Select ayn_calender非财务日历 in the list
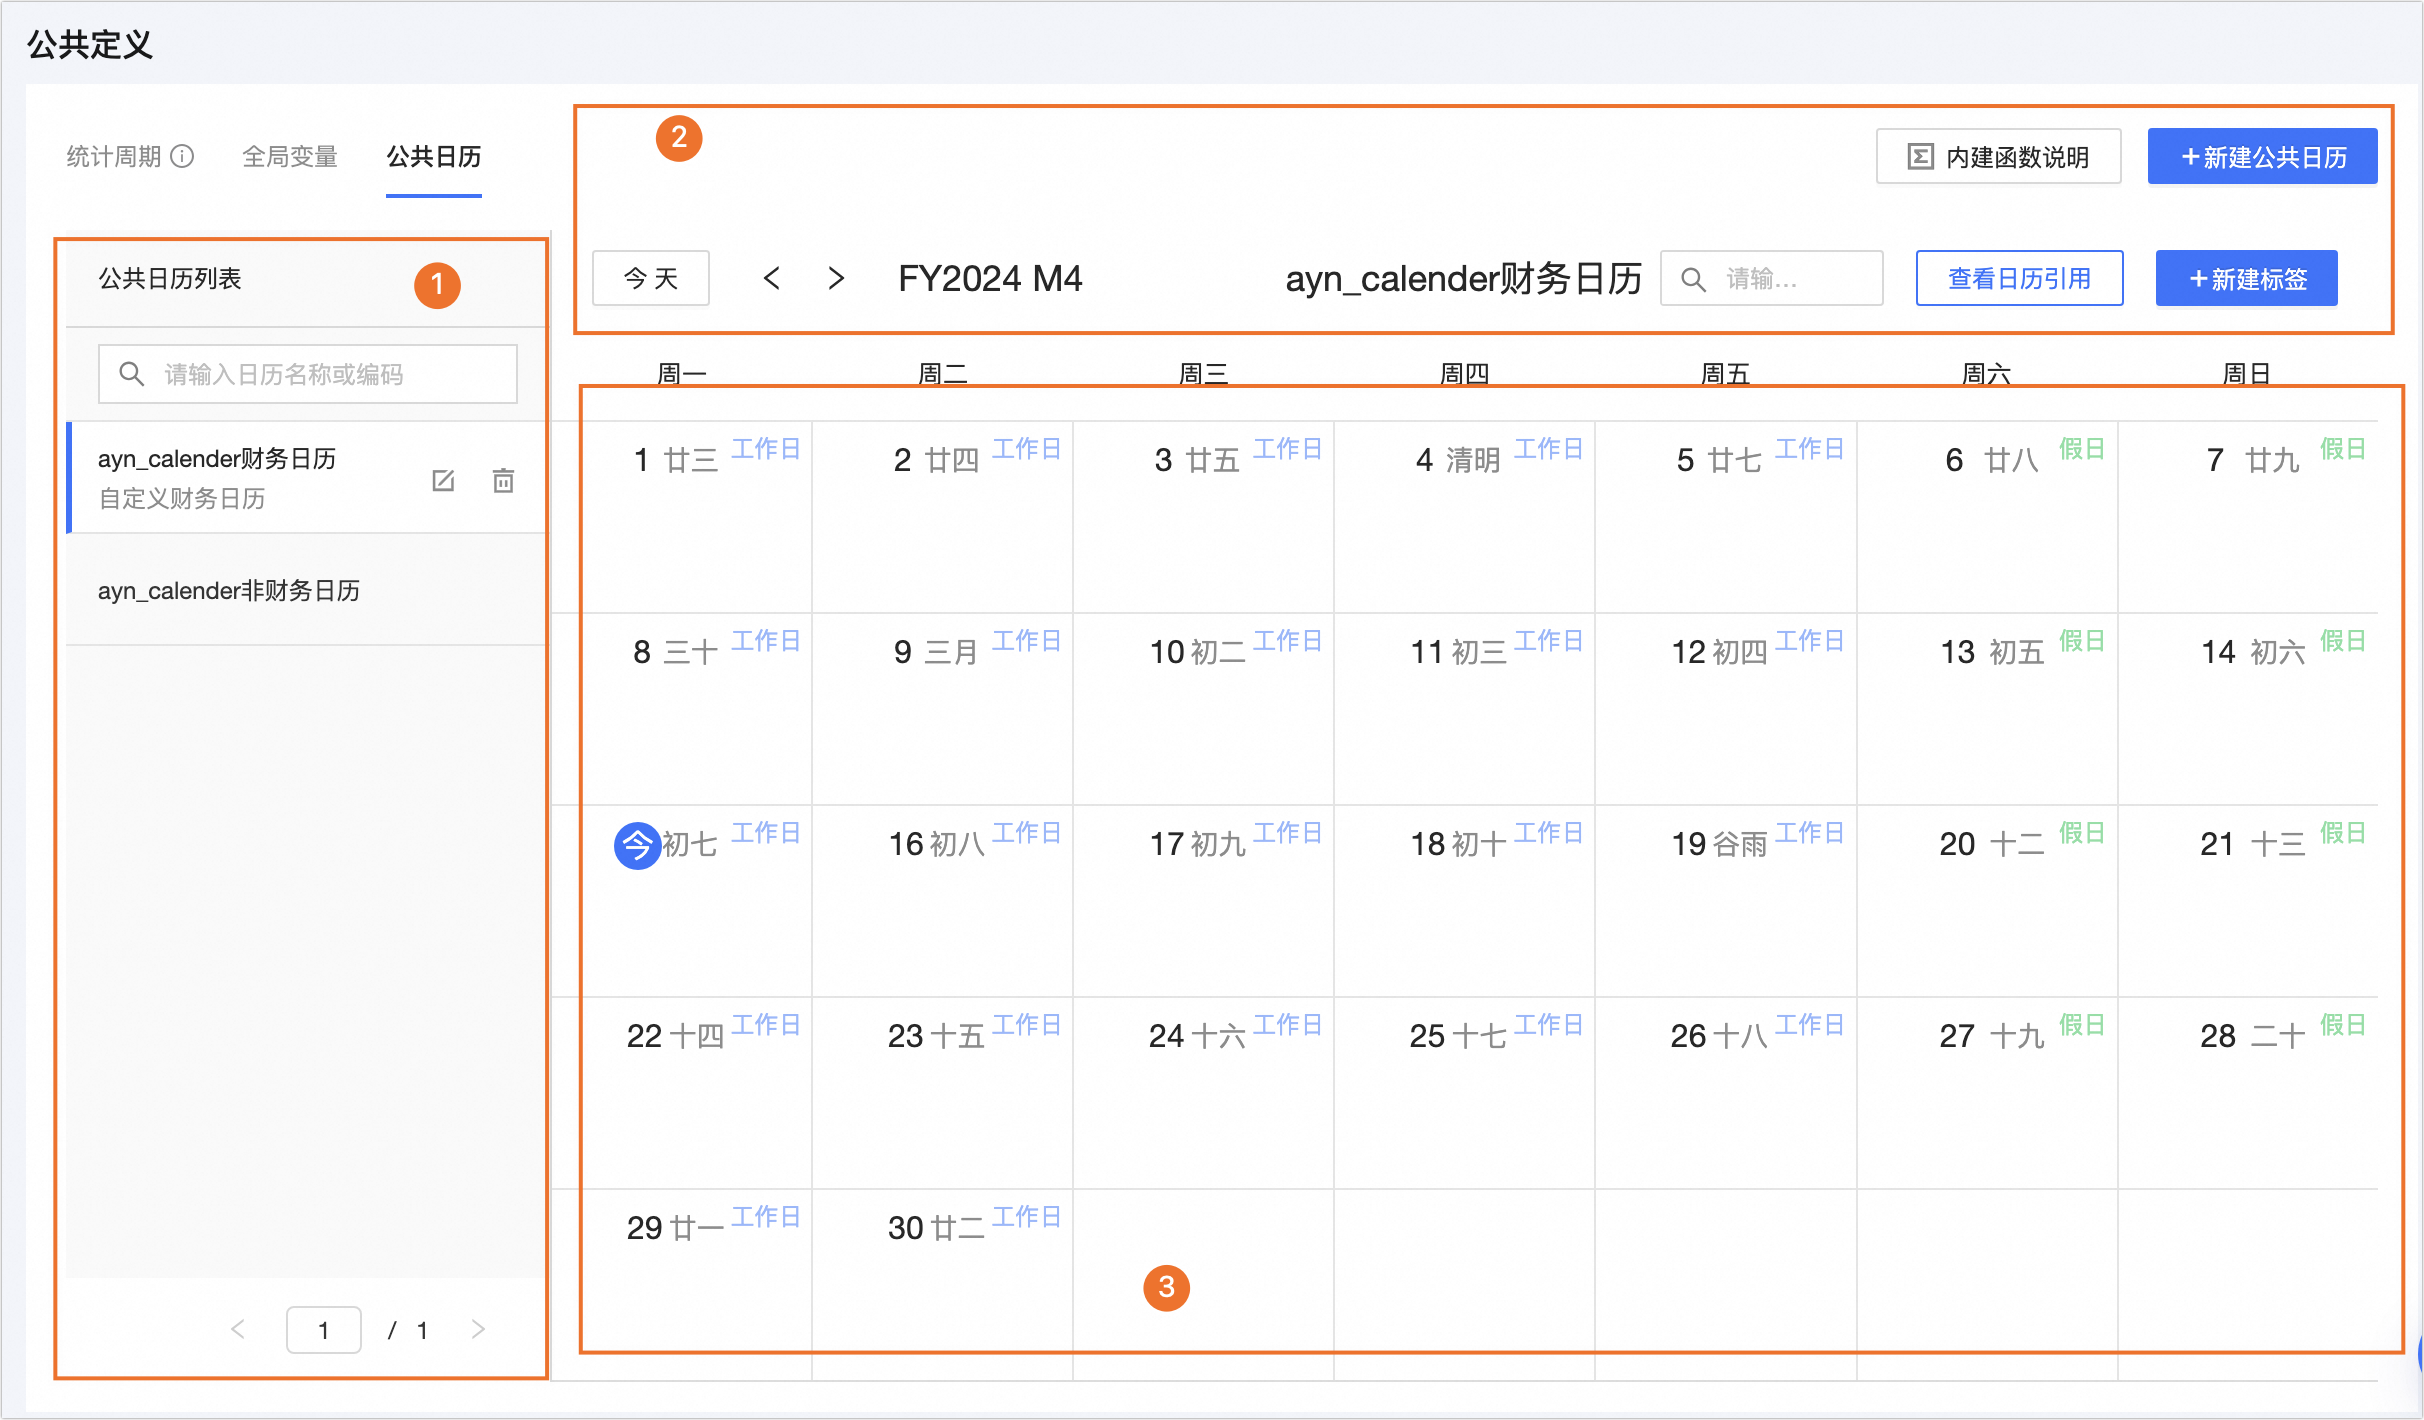The height and width of the screenshot is (1420, 2424). pos(229,590)
